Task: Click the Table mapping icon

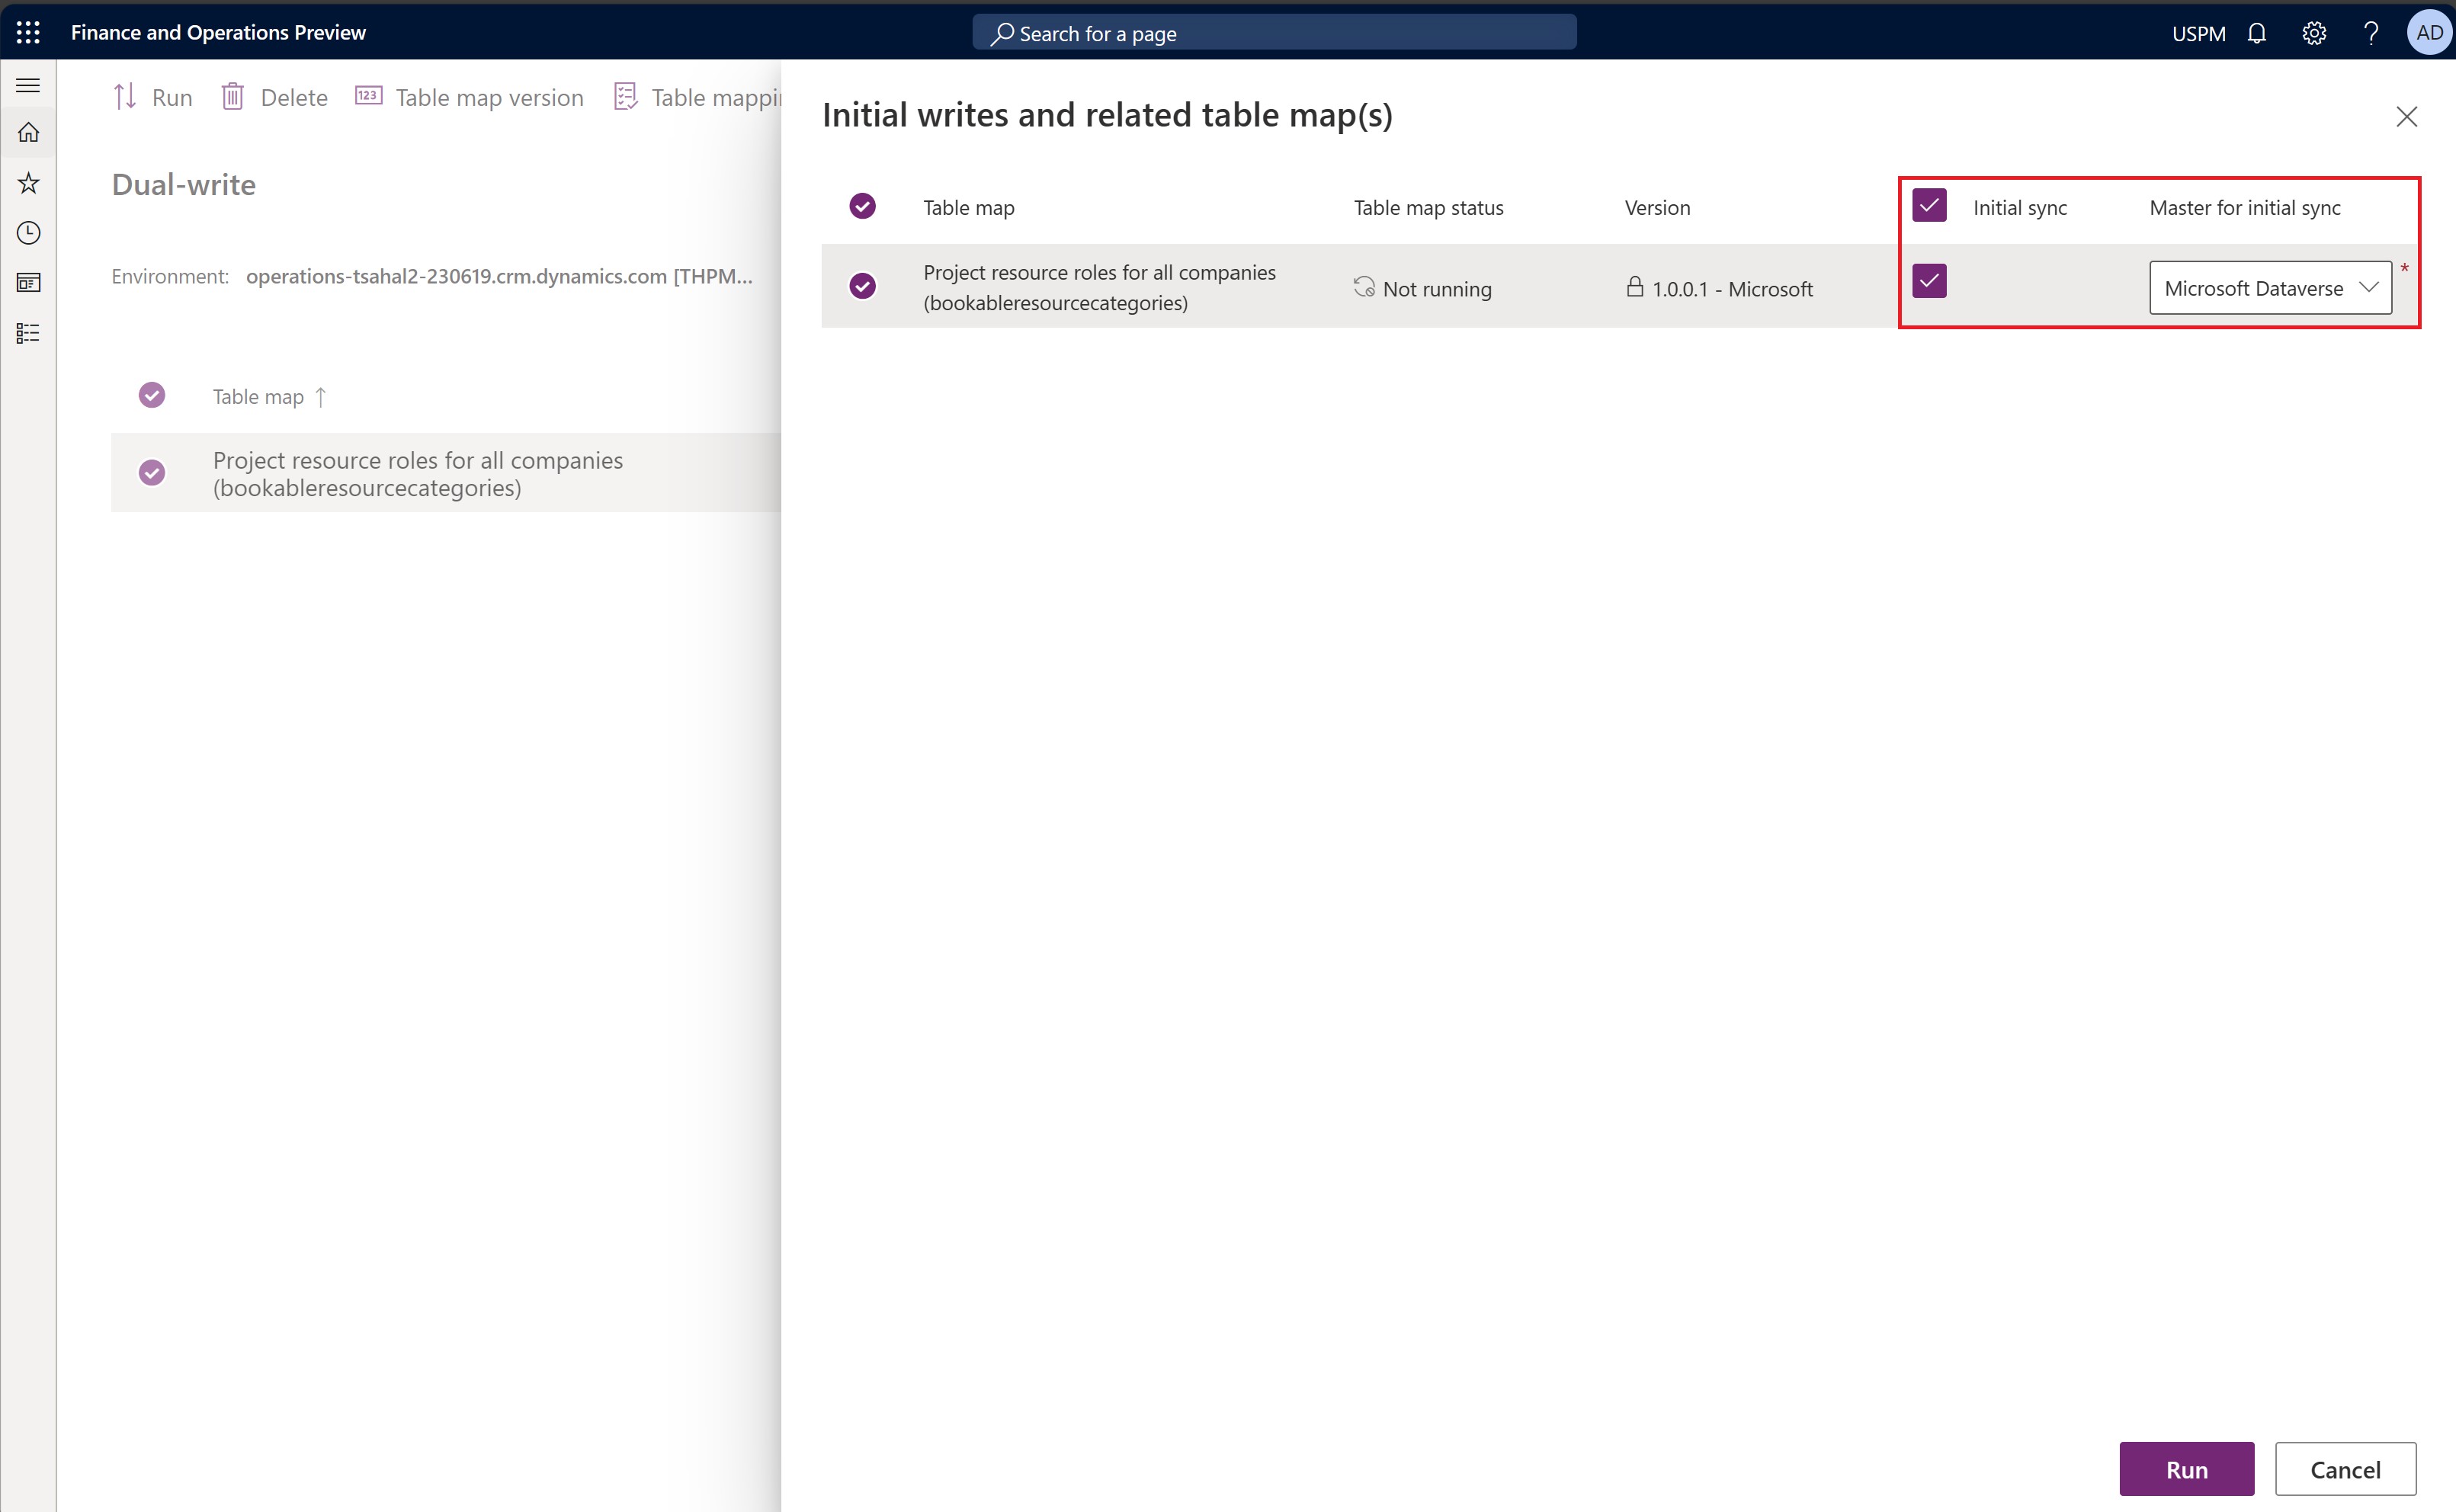Action: pos(624,97)
